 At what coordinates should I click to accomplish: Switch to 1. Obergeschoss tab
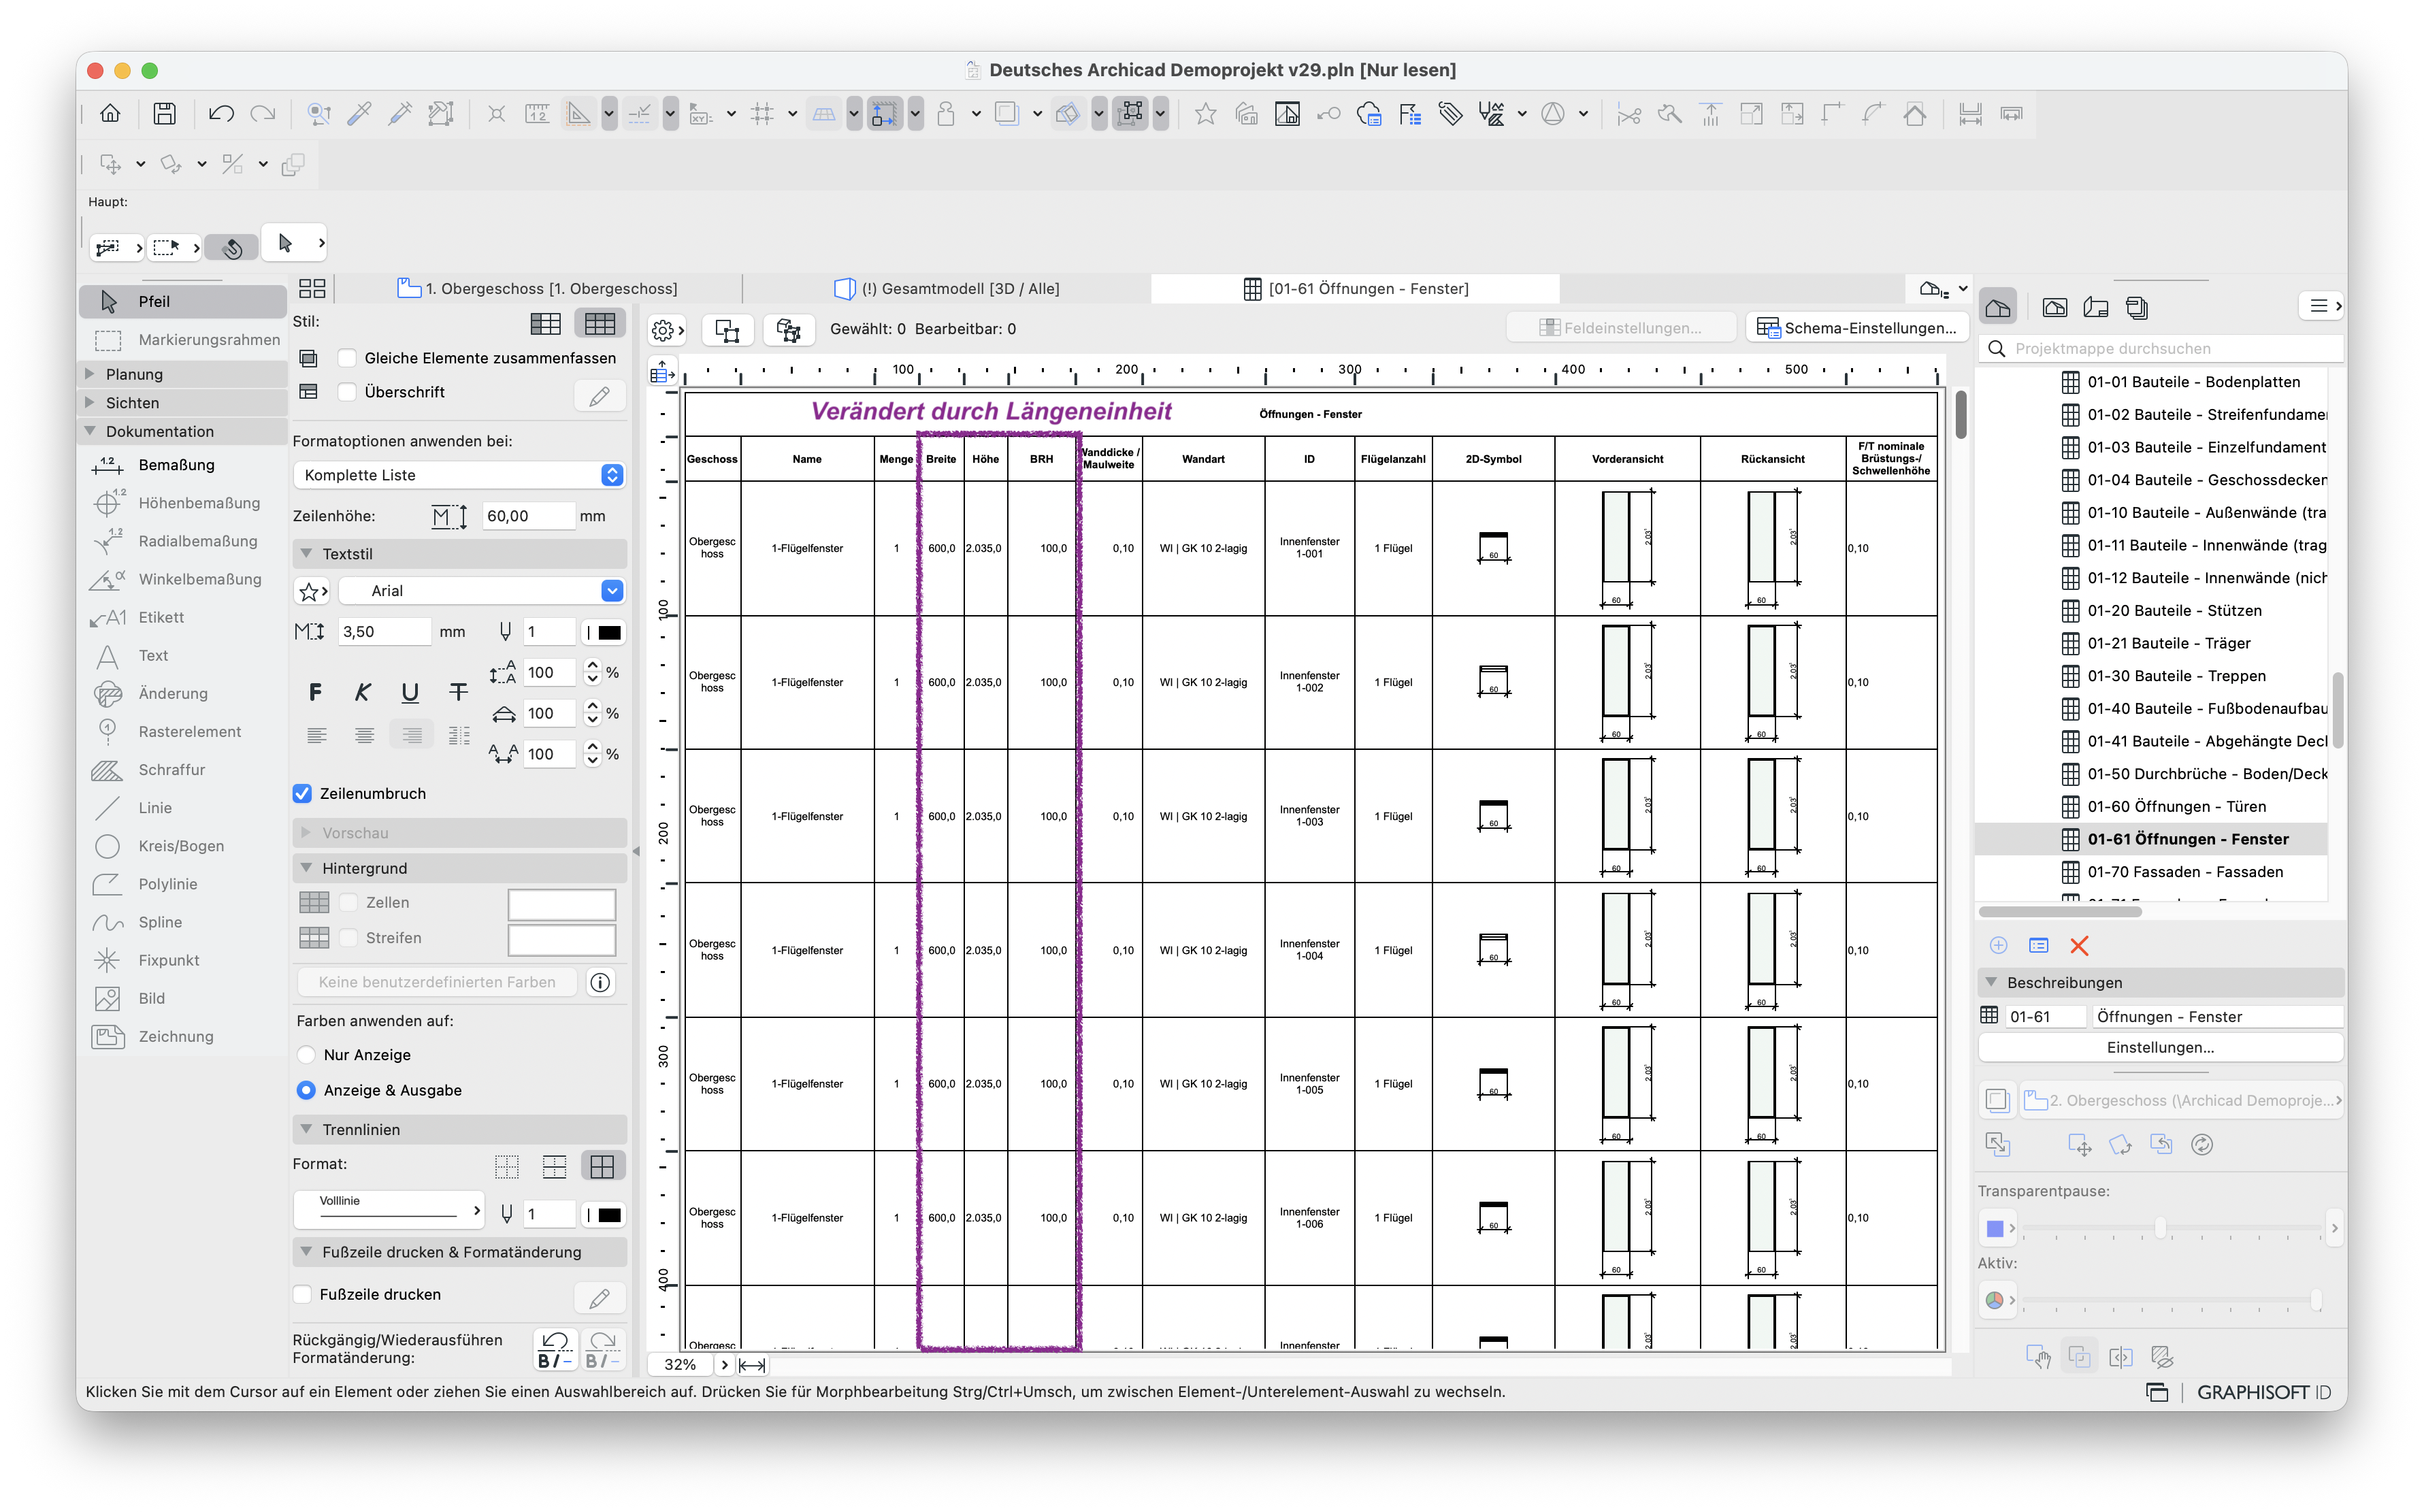(x=539, y=289)
